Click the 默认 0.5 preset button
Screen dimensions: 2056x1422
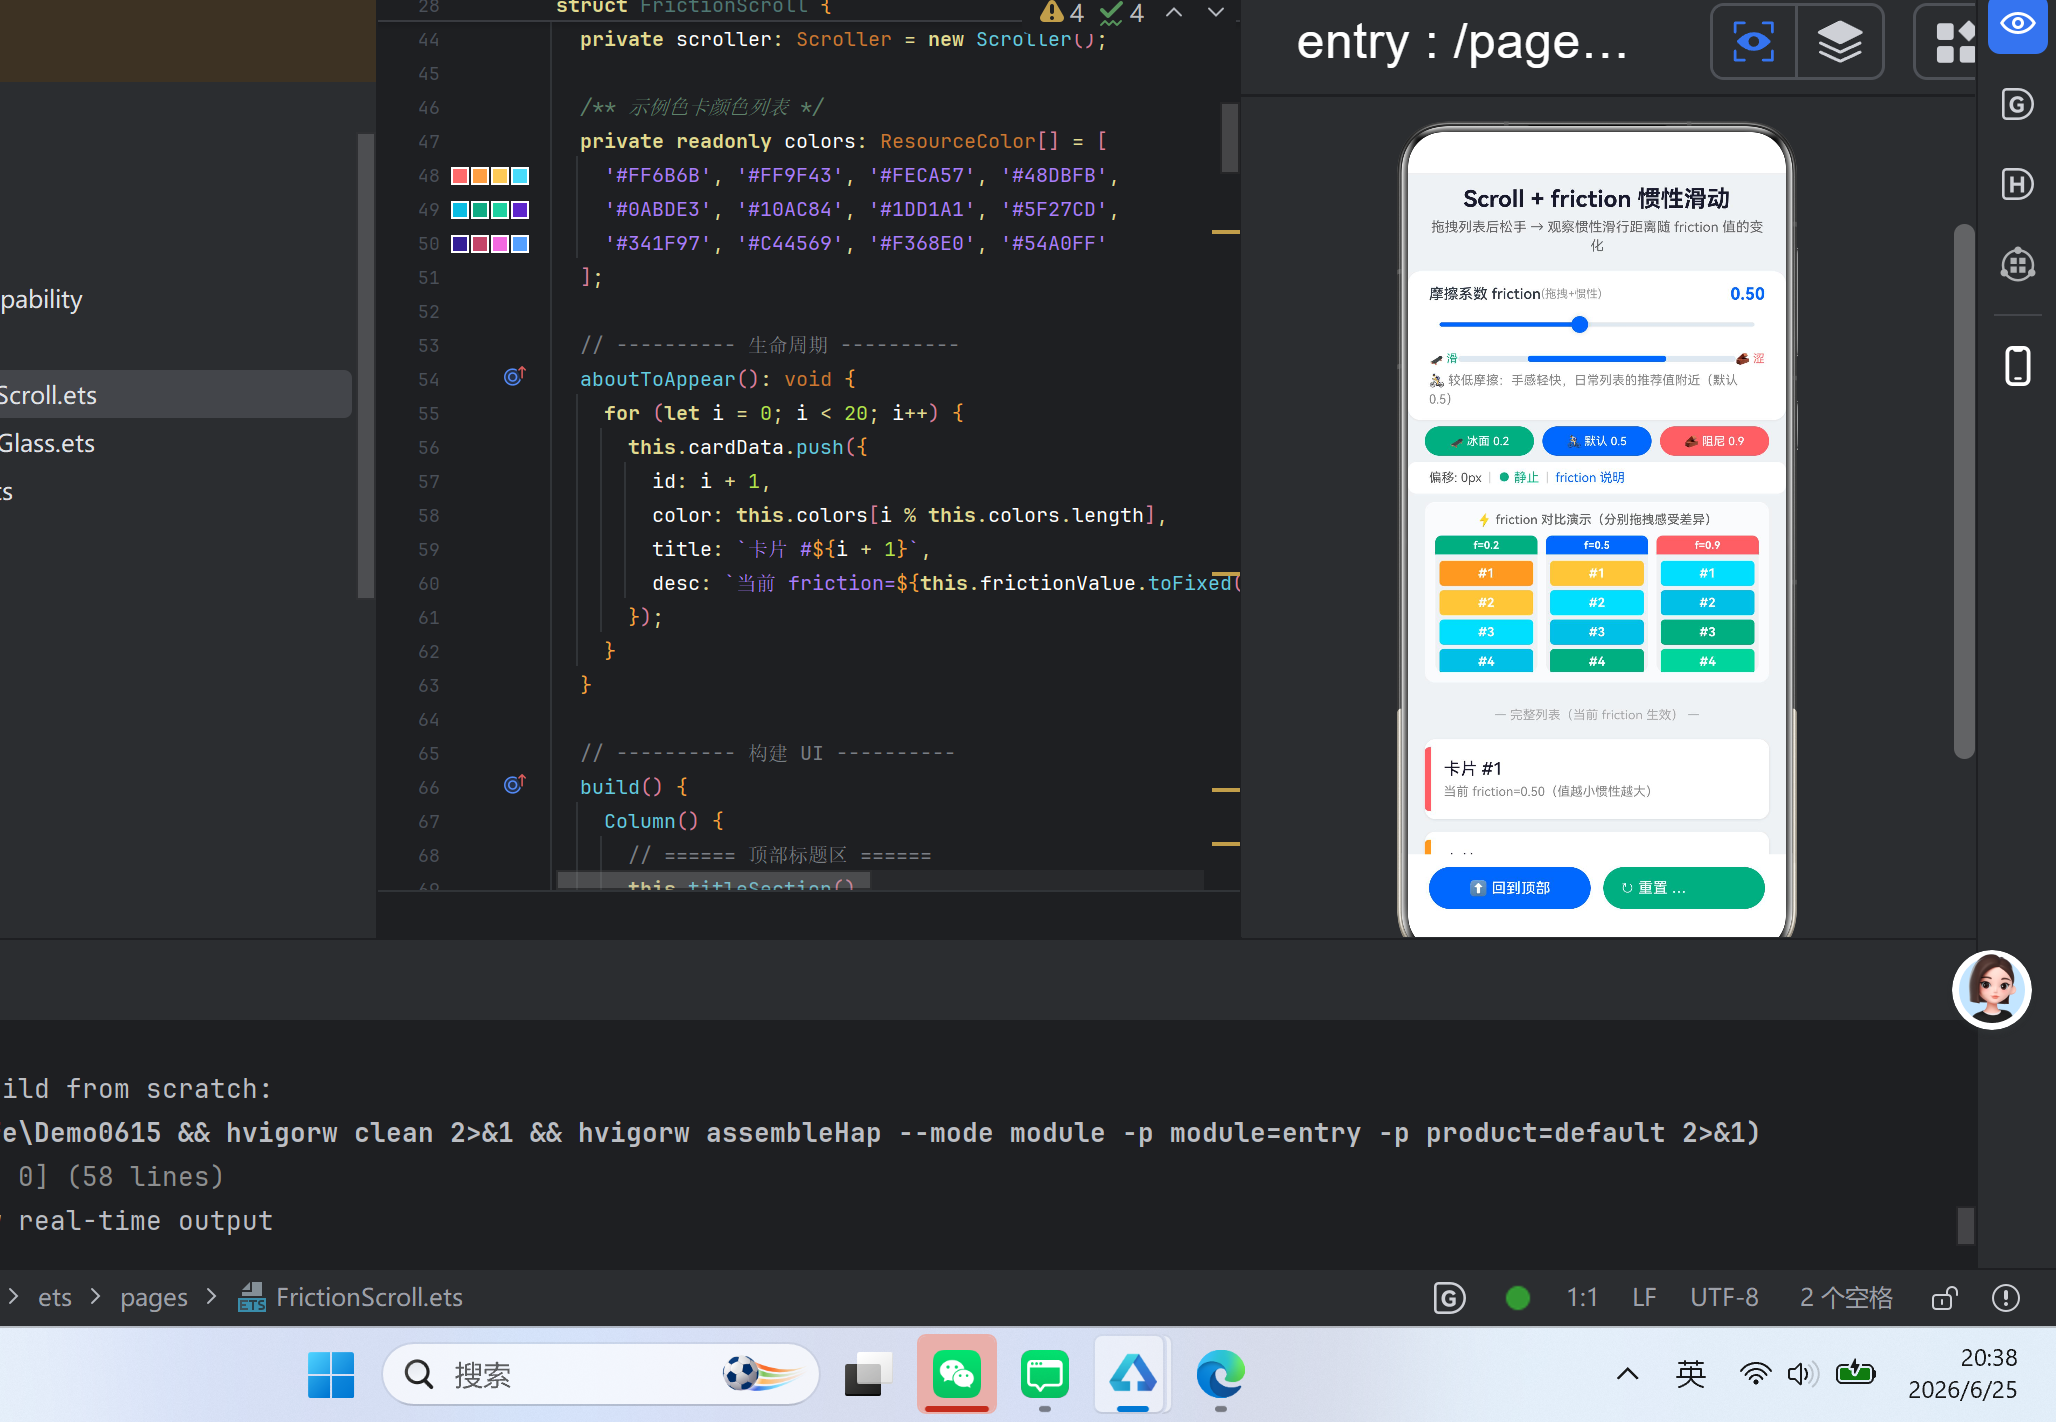tap(1596, 441)
